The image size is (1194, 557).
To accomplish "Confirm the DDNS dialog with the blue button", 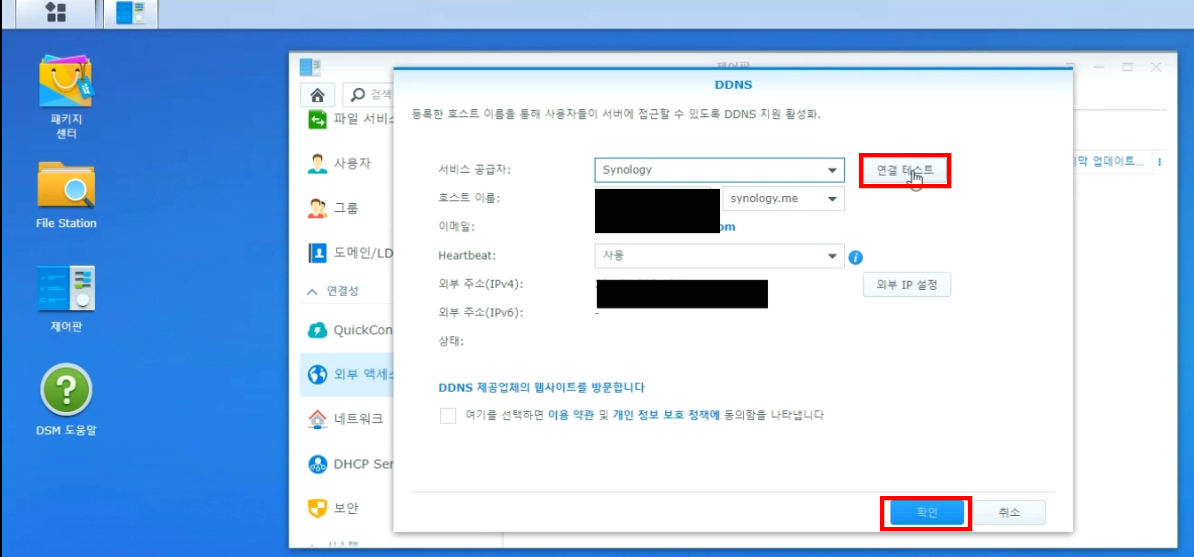I will [x=927, y=513].
